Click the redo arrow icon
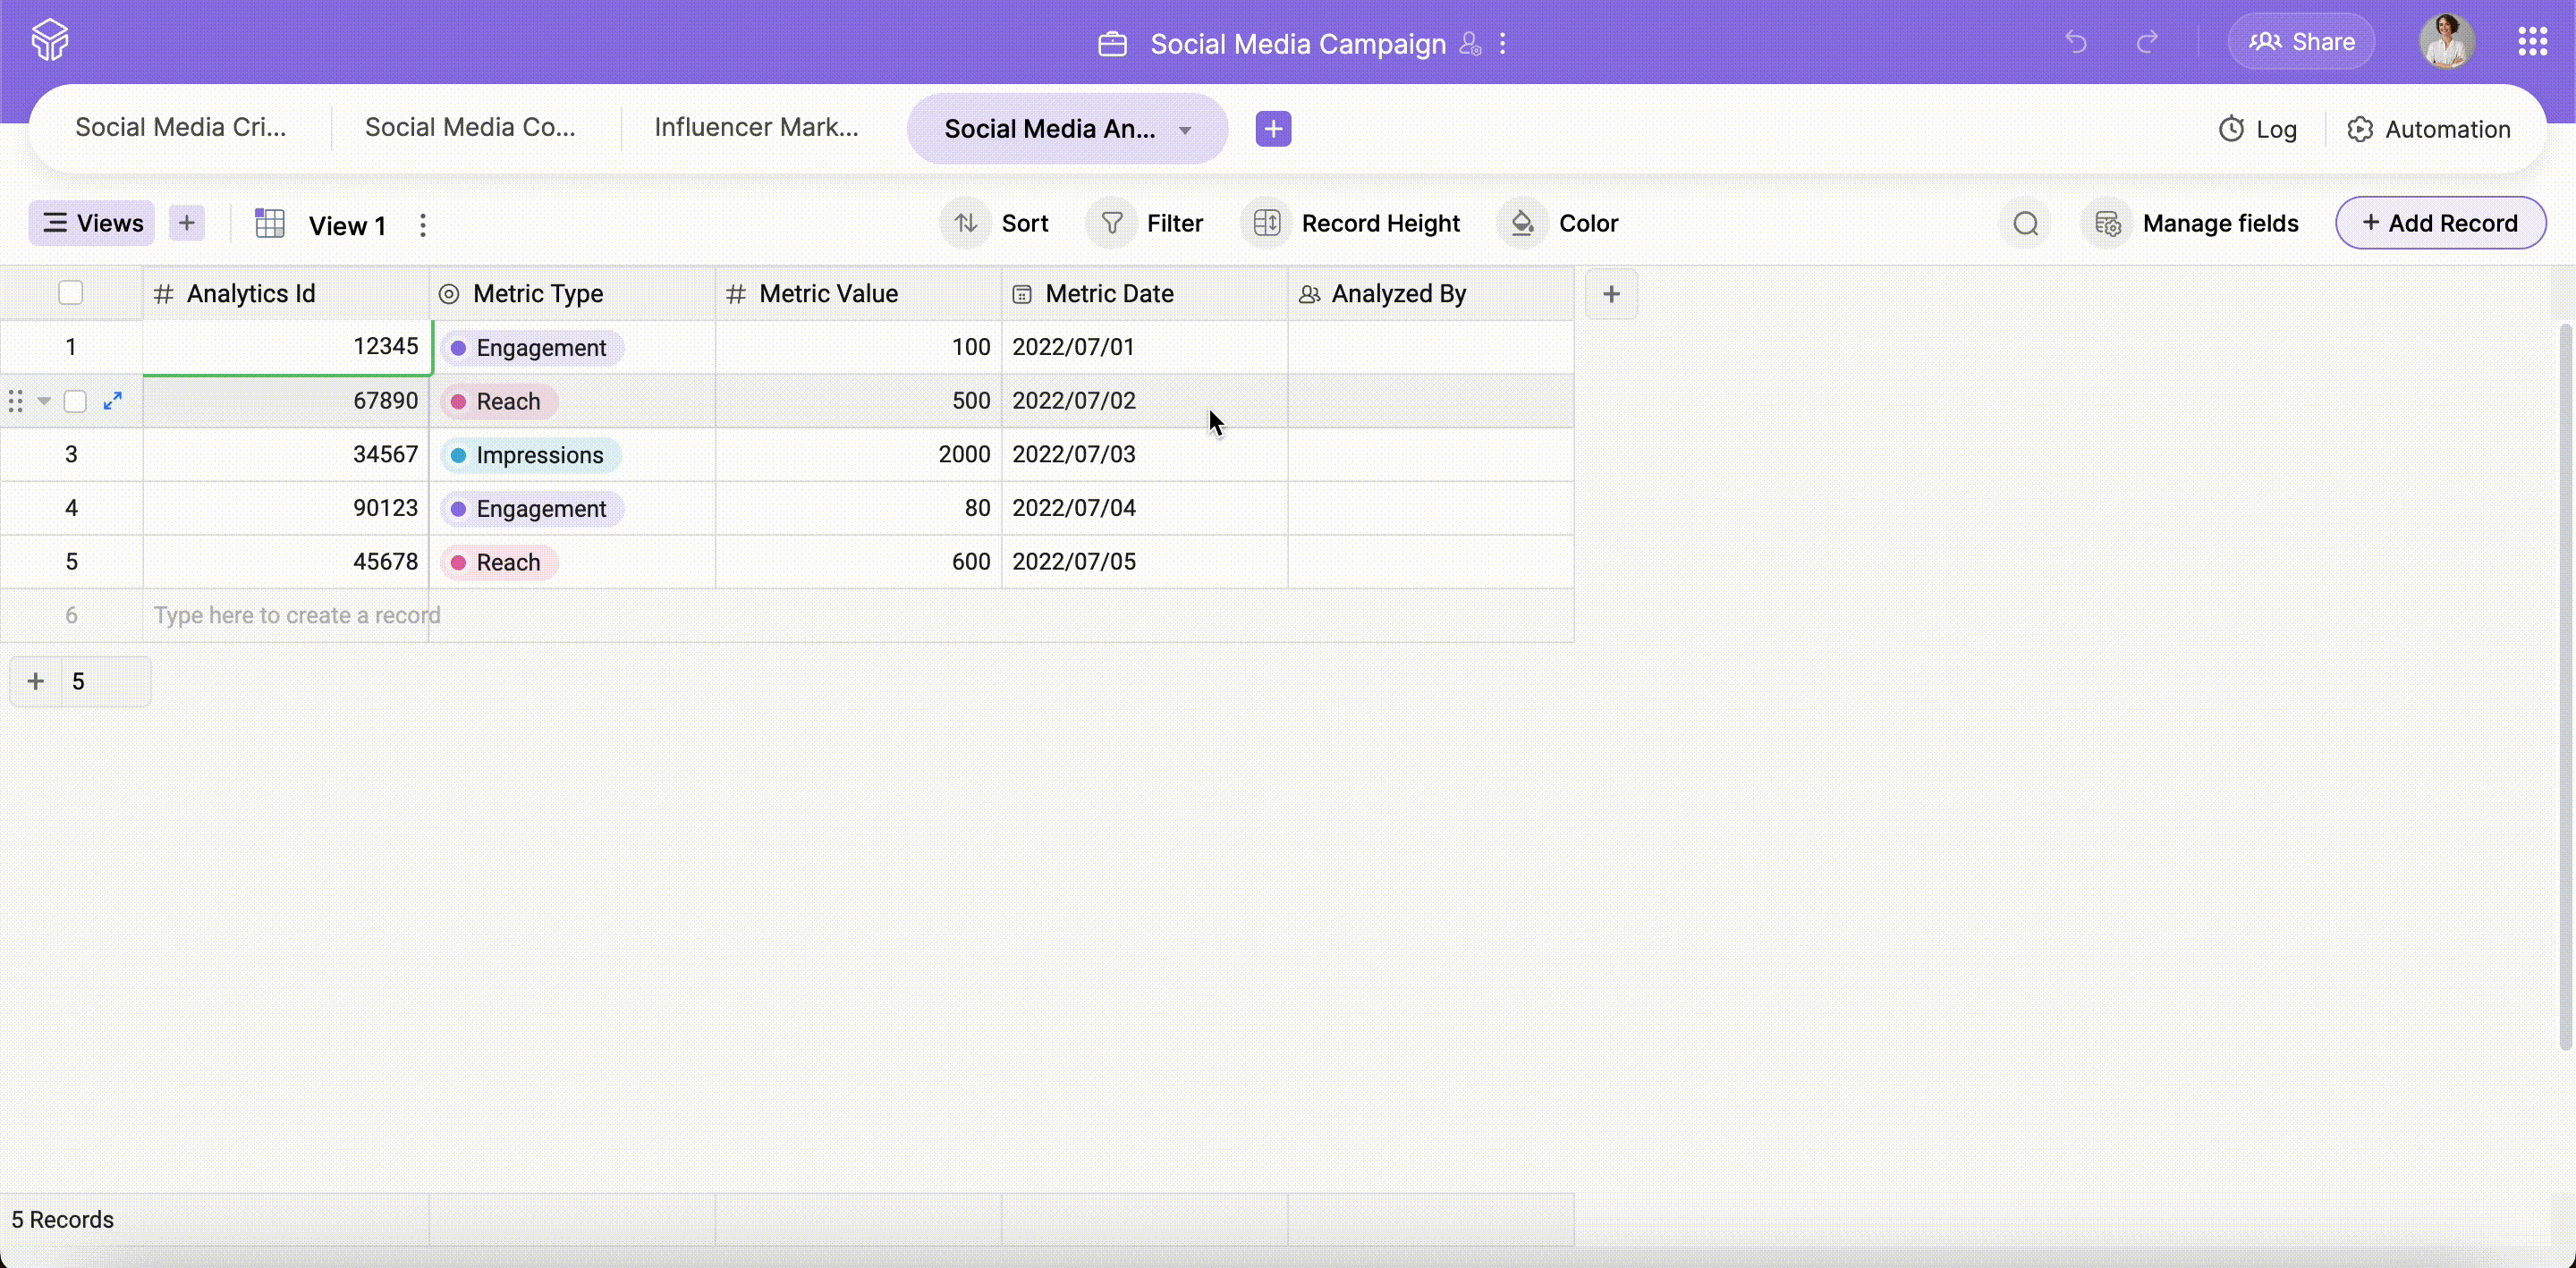The height and width of the screenshot is (1268, 2576). point(2146,42)
